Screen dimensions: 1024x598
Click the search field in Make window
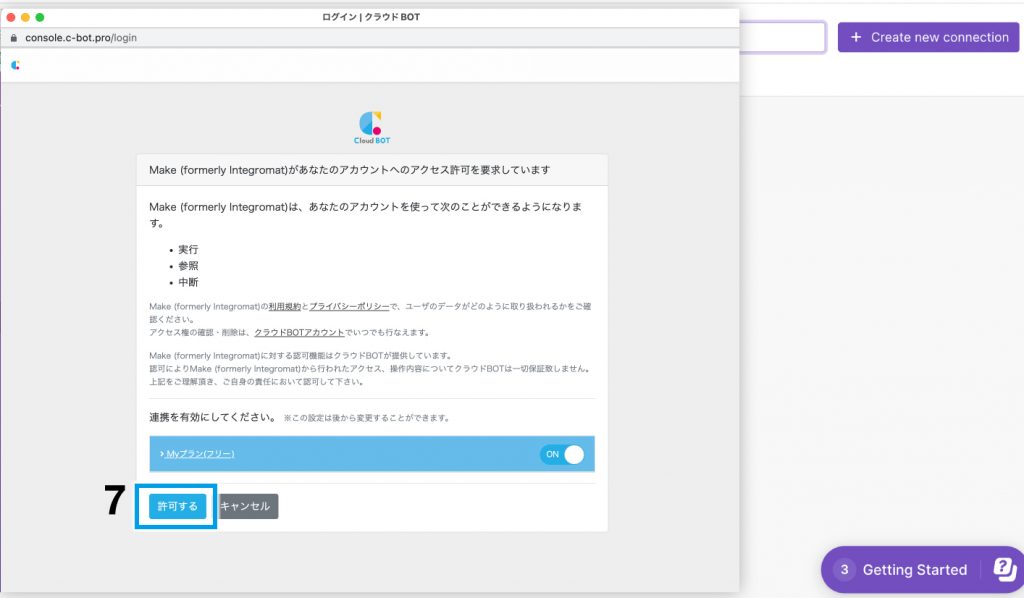[x=782, y=37]
